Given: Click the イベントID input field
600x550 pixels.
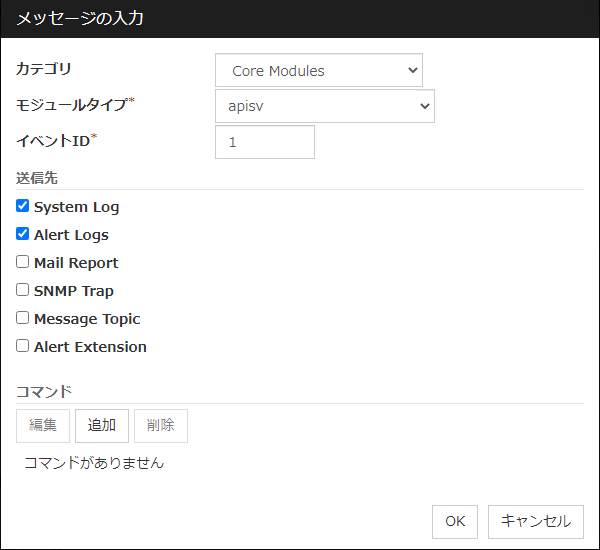Looking at the screenshot, I should 264,142.
